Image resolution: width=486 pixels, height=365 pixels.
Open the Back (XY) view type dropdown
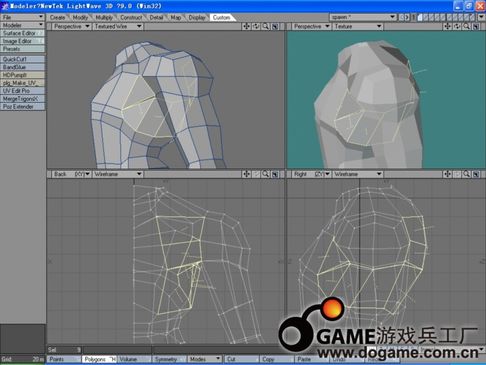pos(71,174)
